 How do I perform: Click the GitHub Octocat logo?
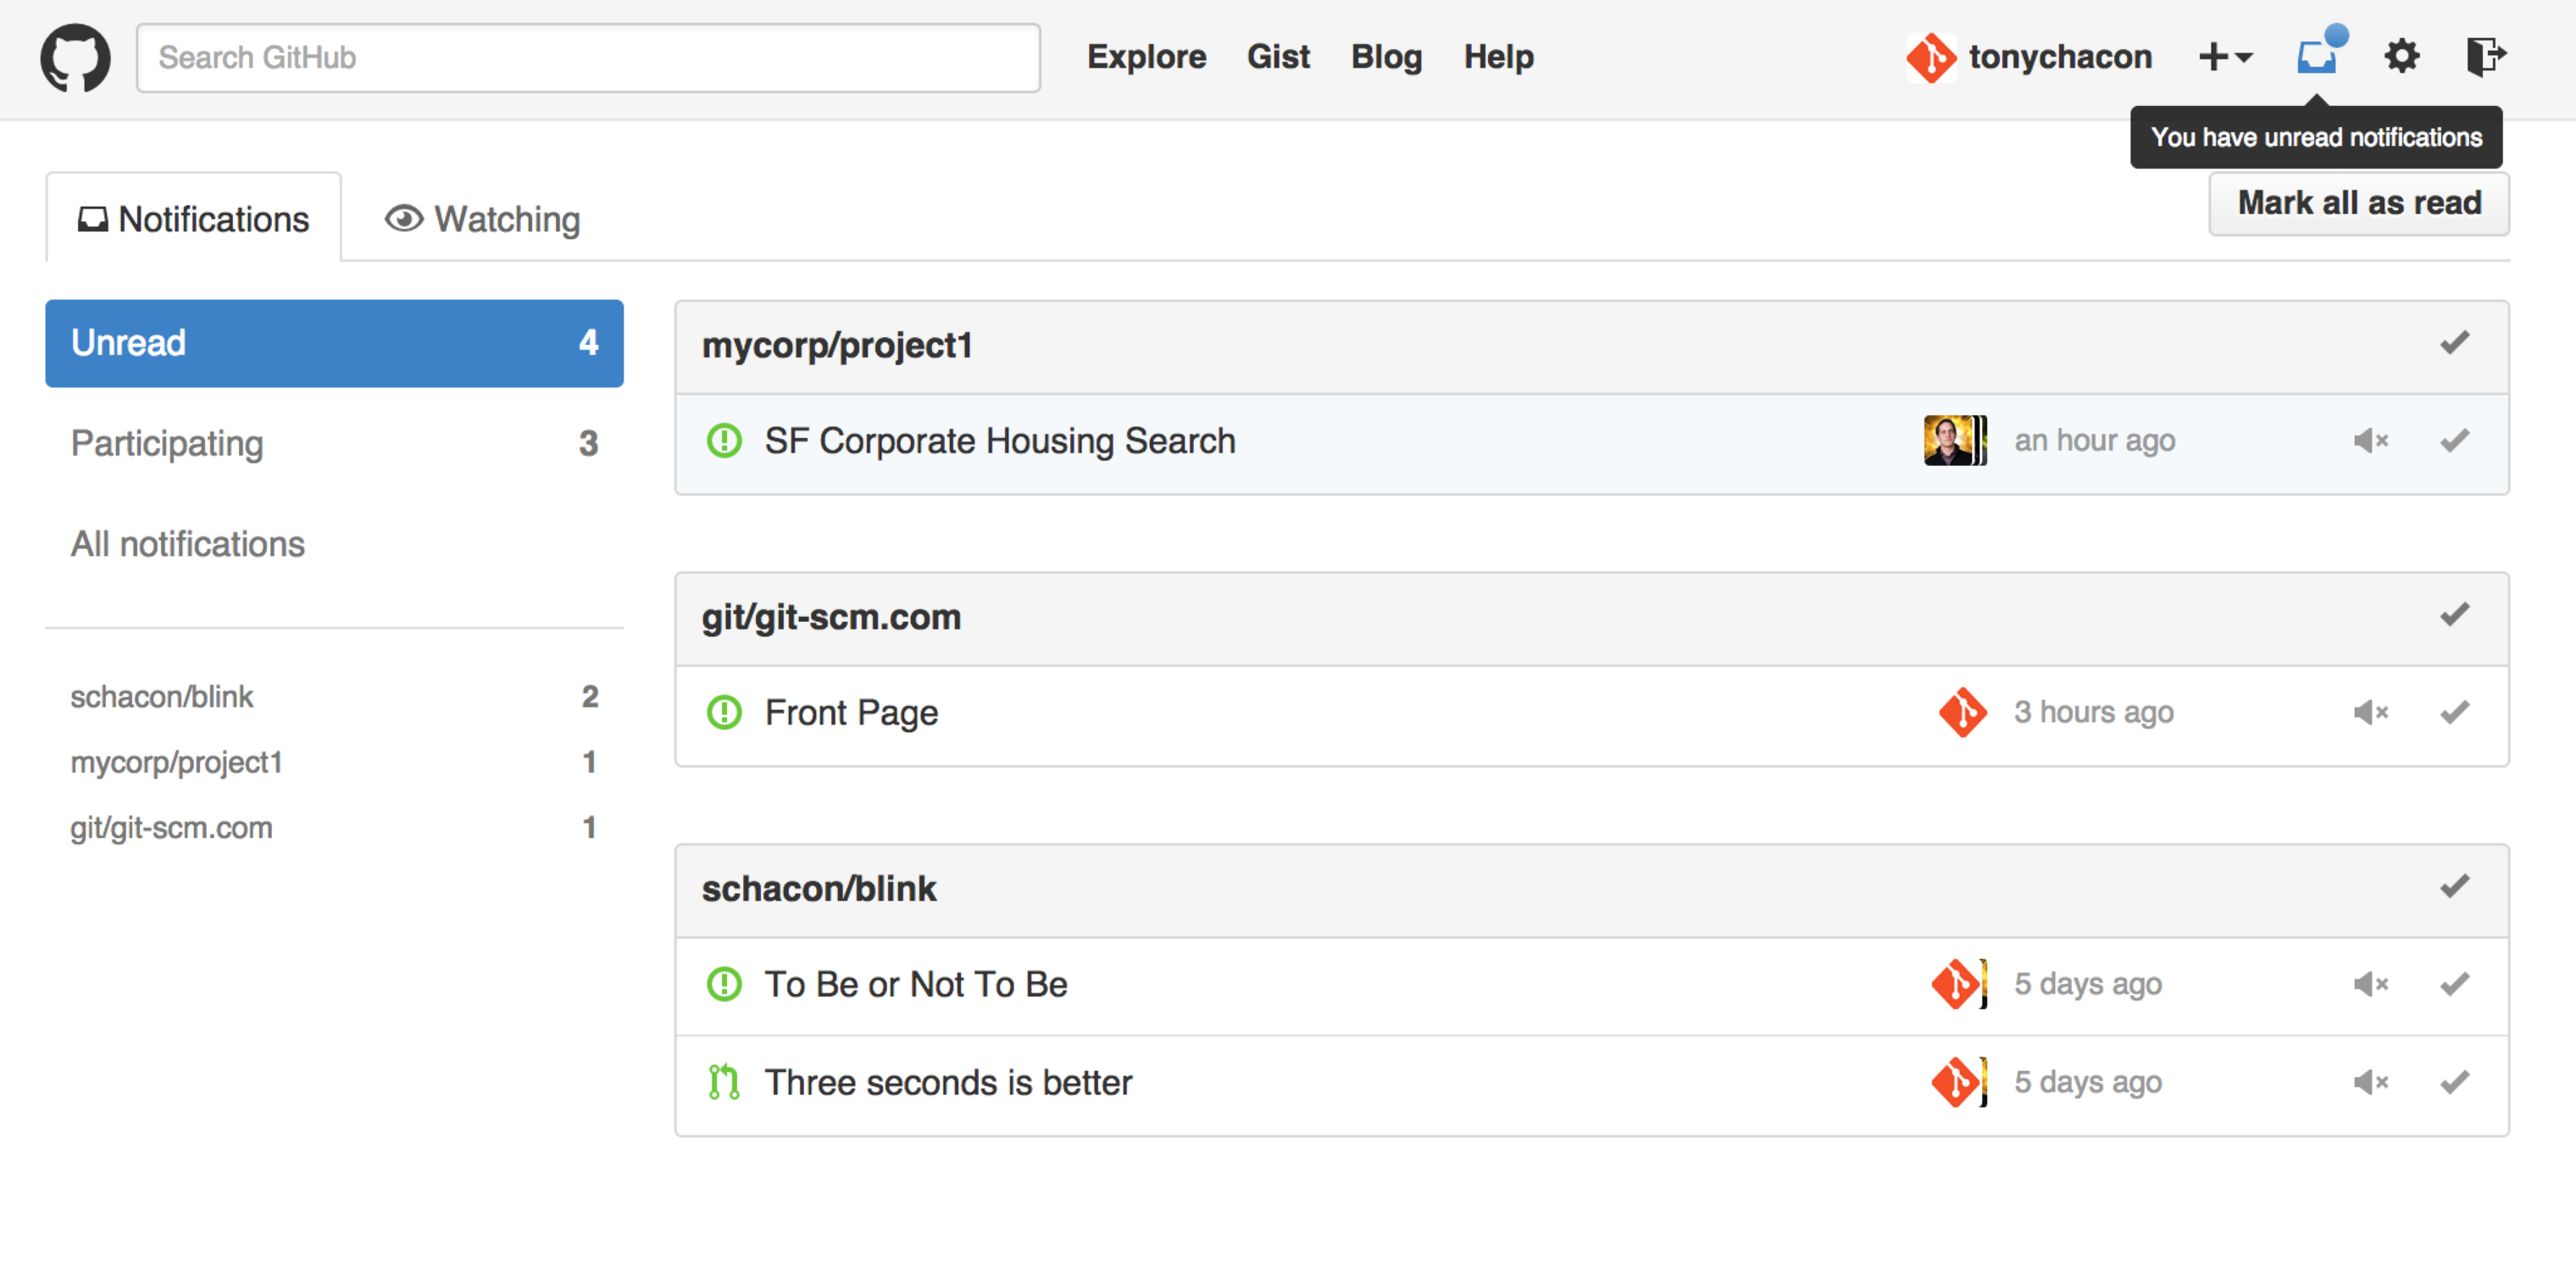[x=75, y=57]
